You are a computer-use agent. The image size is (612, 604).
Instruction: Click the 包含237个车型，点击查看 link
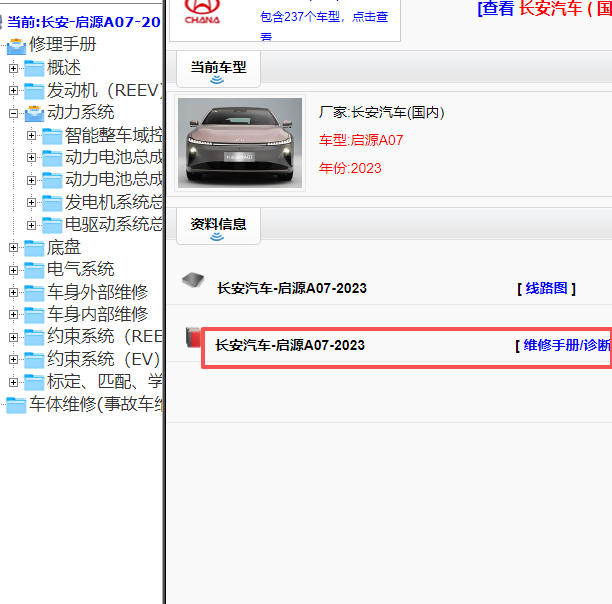click(x=324, y=25)
